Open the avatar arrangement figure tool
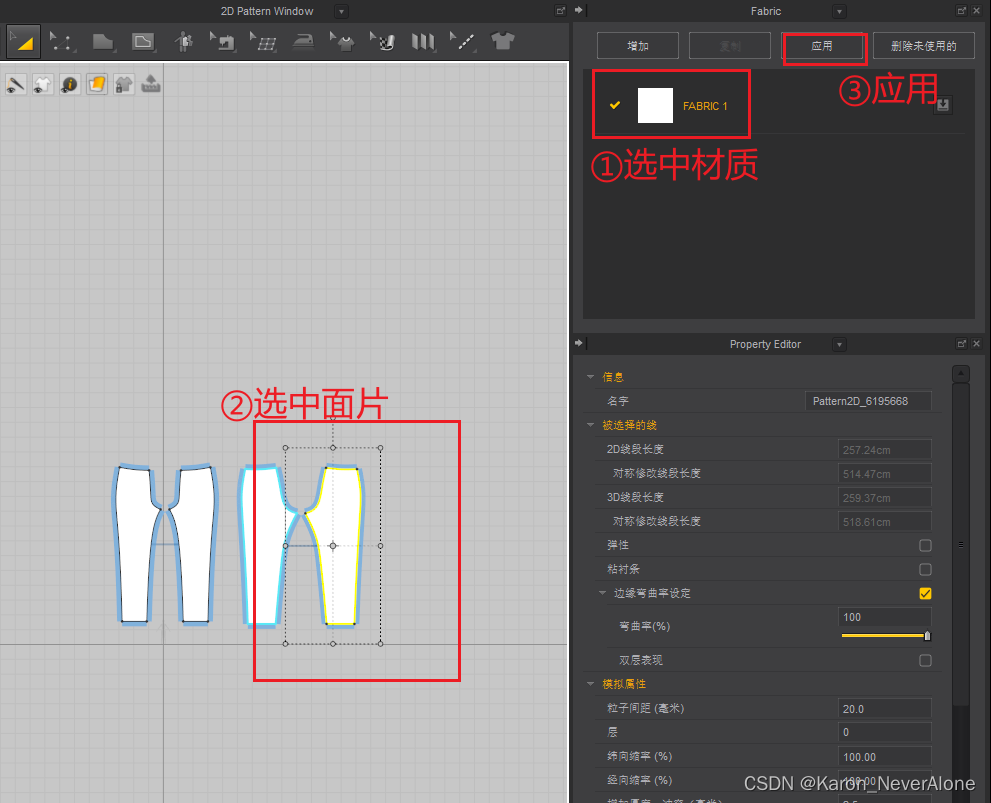The height and width of the screenshot is (803, 991). pos(184,42)
